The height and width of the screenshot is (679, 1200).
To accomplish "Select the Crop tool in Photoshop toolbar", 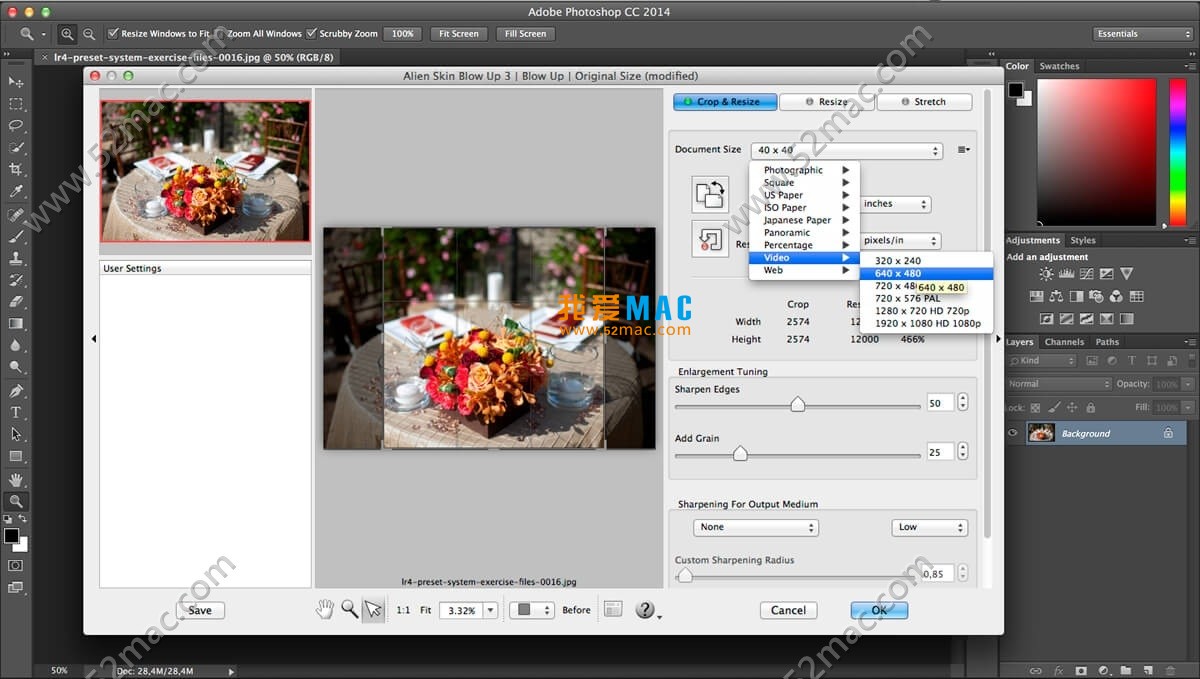I will coord(16,170).
